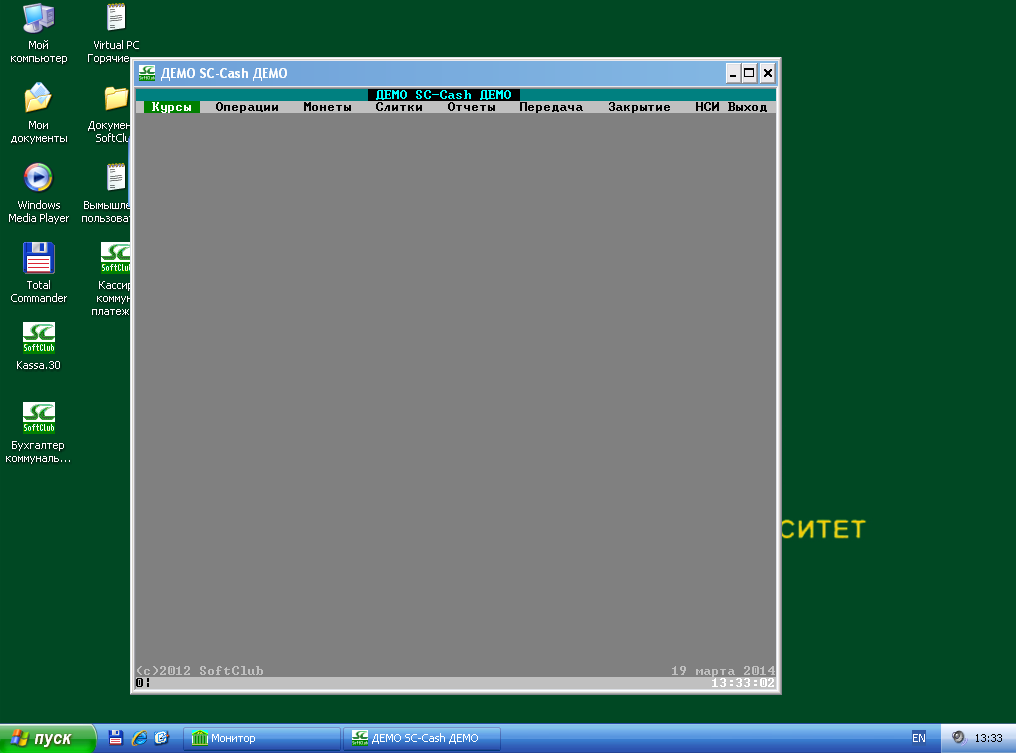Click the (c)2012 SoftClub status text

(200, 671)
